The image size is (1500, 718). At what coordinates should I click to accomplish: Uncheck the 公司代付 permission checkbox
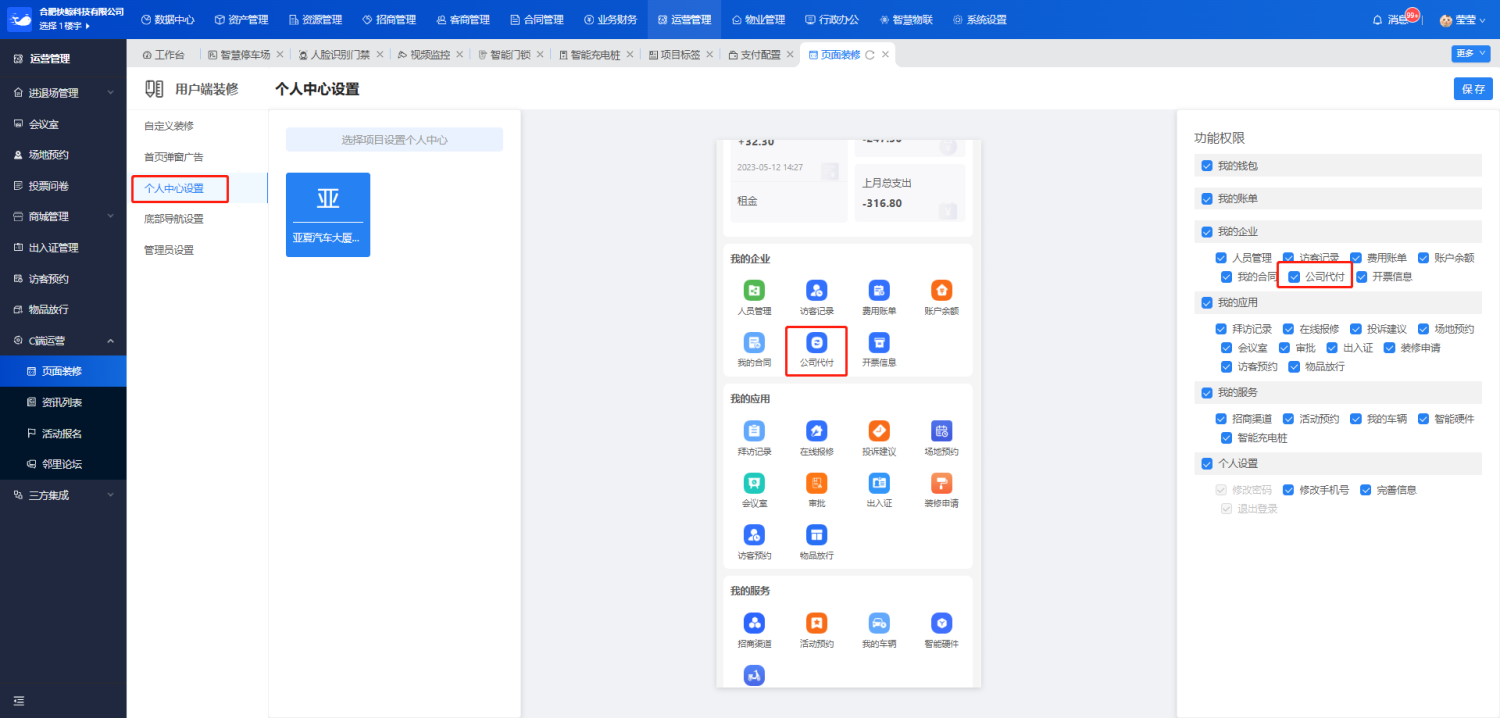click(1294, 276)
